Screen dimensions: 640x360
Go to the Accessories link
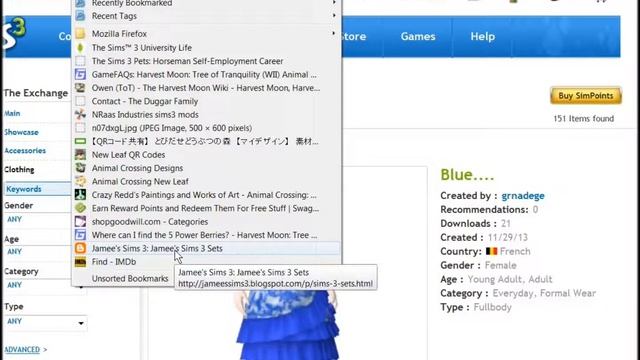tap(25, 151)
